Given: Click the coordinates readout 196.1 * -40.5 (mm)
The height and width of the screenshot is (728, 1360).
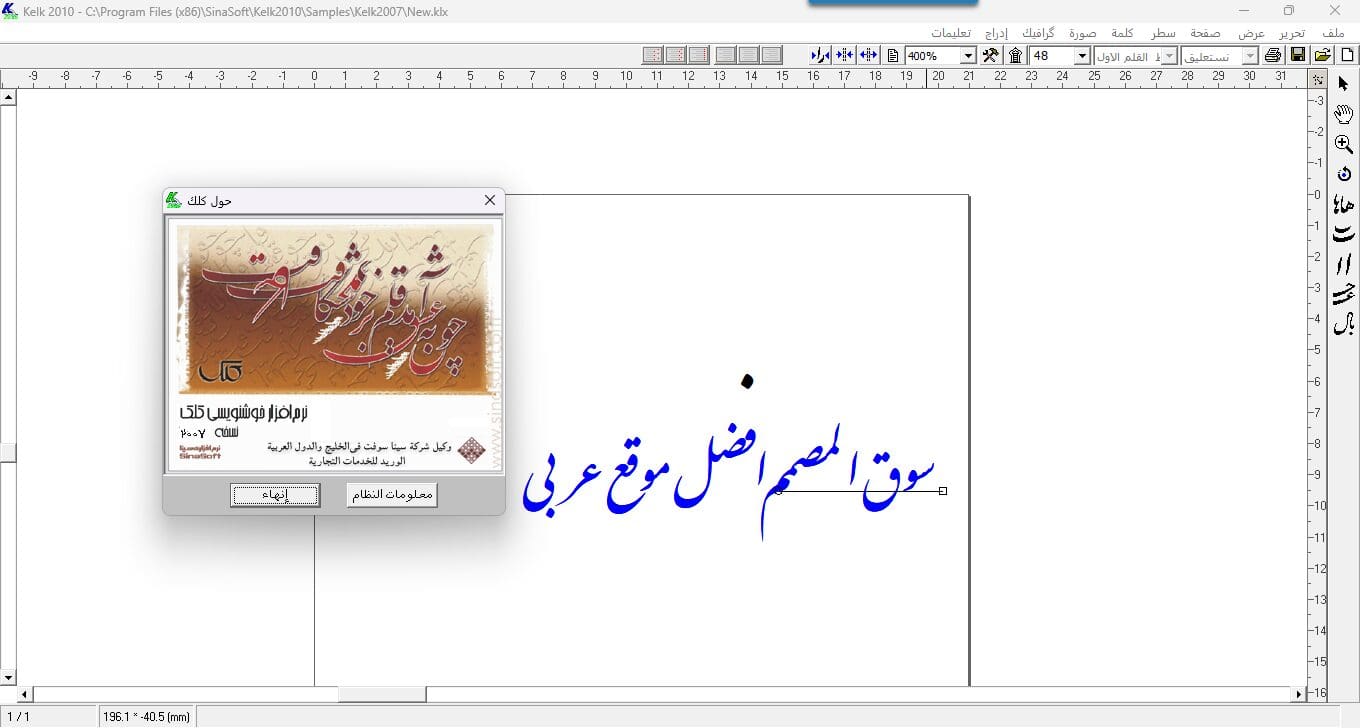Looking at the screenshot, I should point(146,717).
